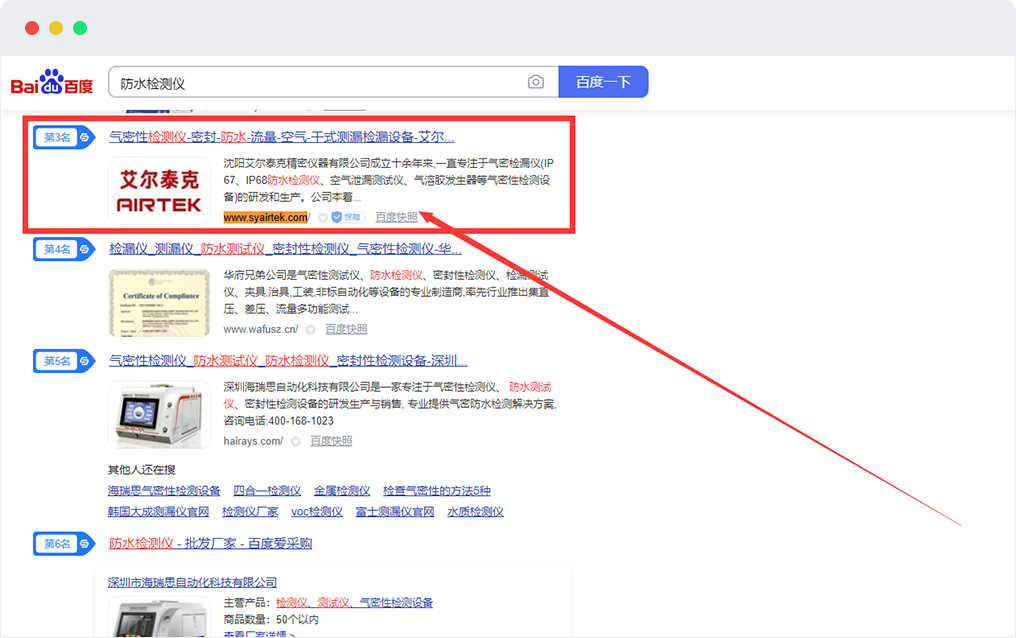Click the 检测仪 product link under 主营产品
The width and height of the screenshot is (1016, 638).
pyautogui.click(x=292, y=603)
